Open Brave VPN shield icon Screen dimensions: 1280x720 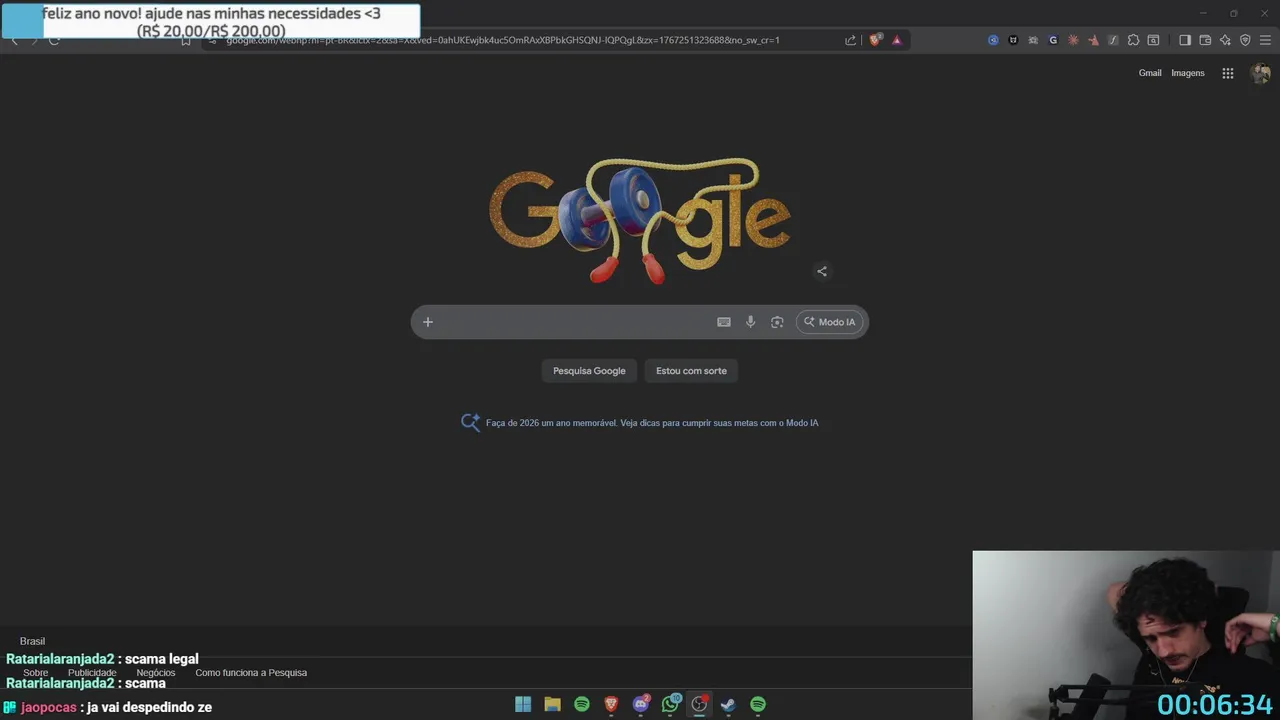coord(1245,40)
